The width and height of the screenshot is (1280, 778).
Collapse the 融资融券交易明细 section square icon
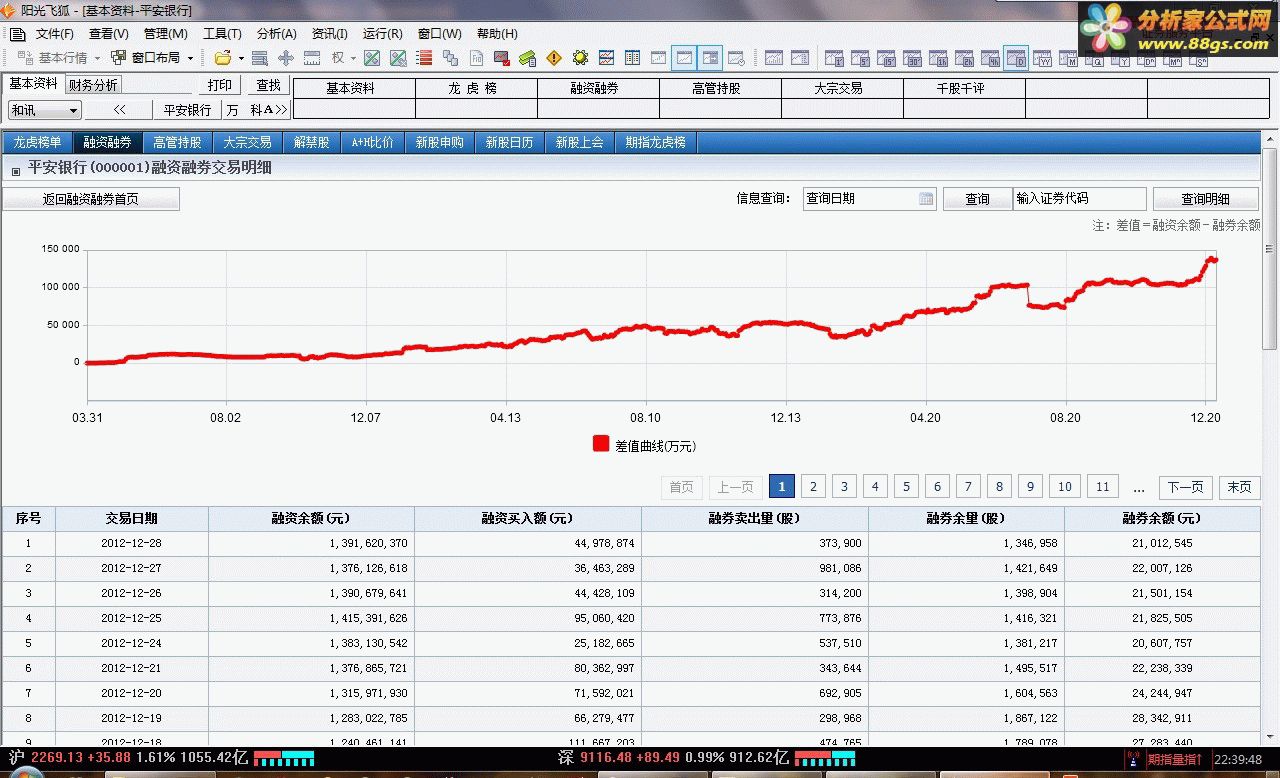click(16, 171)
